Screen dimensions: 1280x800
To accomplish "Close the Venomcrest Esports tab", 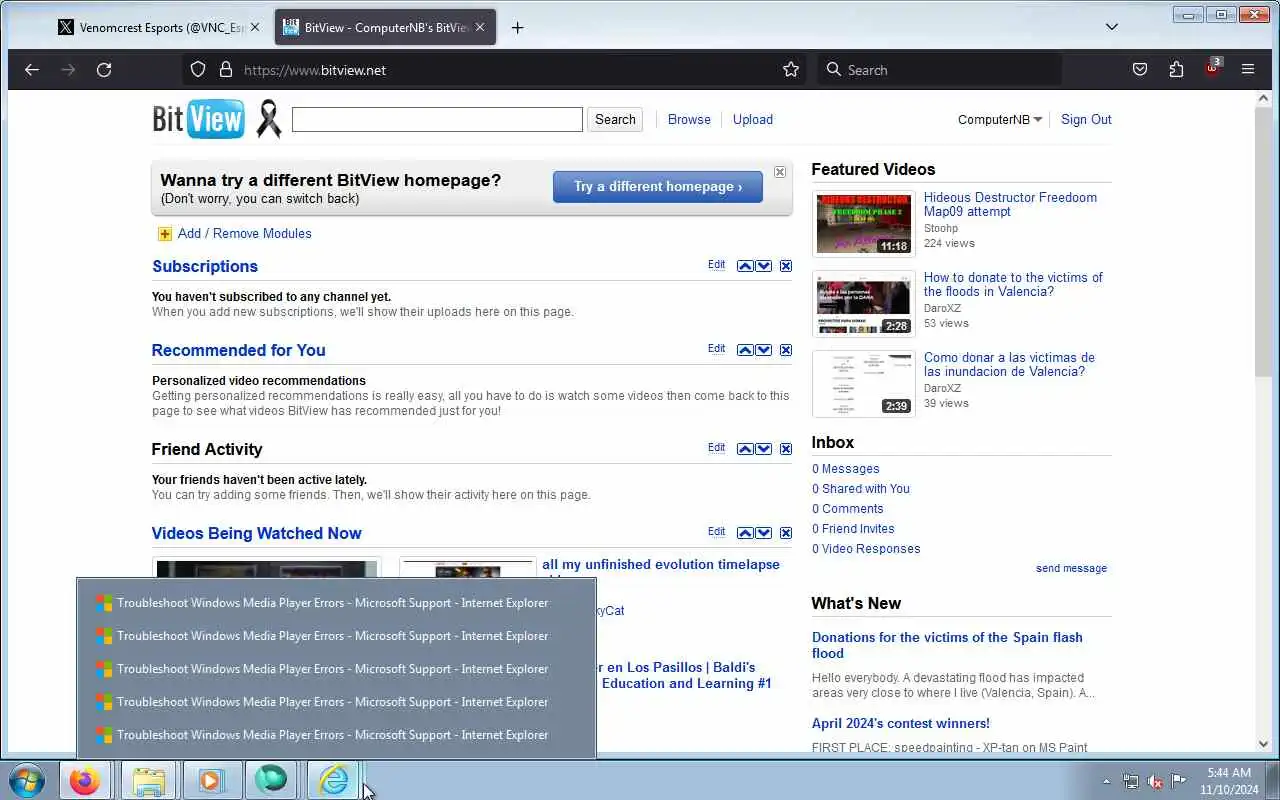I will pyautogui.click(x=254, y=28).
